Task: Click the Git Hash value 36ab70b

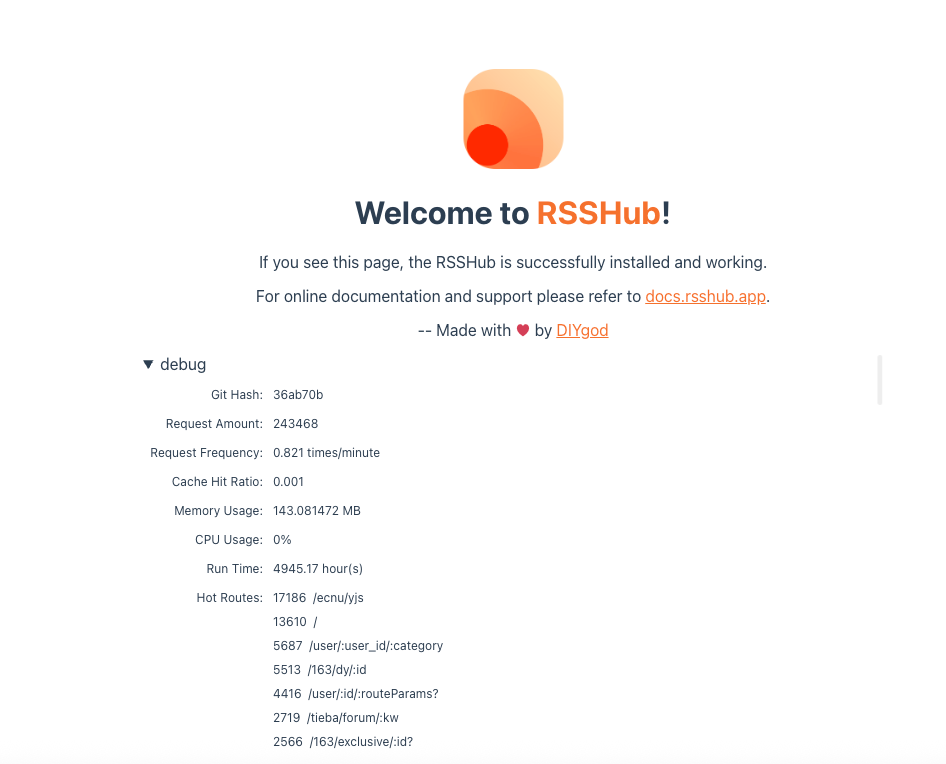Action: (298, 395)
